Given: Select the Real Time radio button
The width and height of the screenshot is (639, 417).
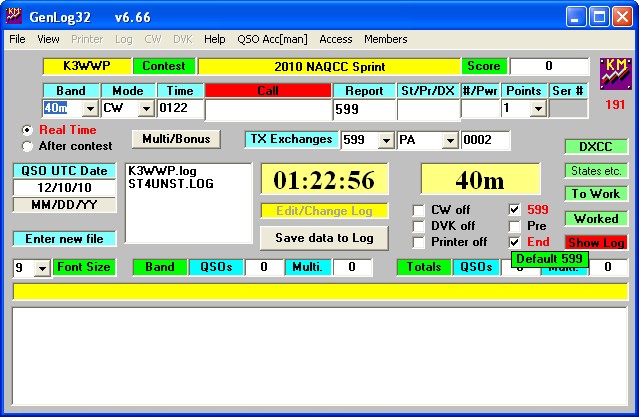Looking at the screenshot, I should tap(27, 130).
